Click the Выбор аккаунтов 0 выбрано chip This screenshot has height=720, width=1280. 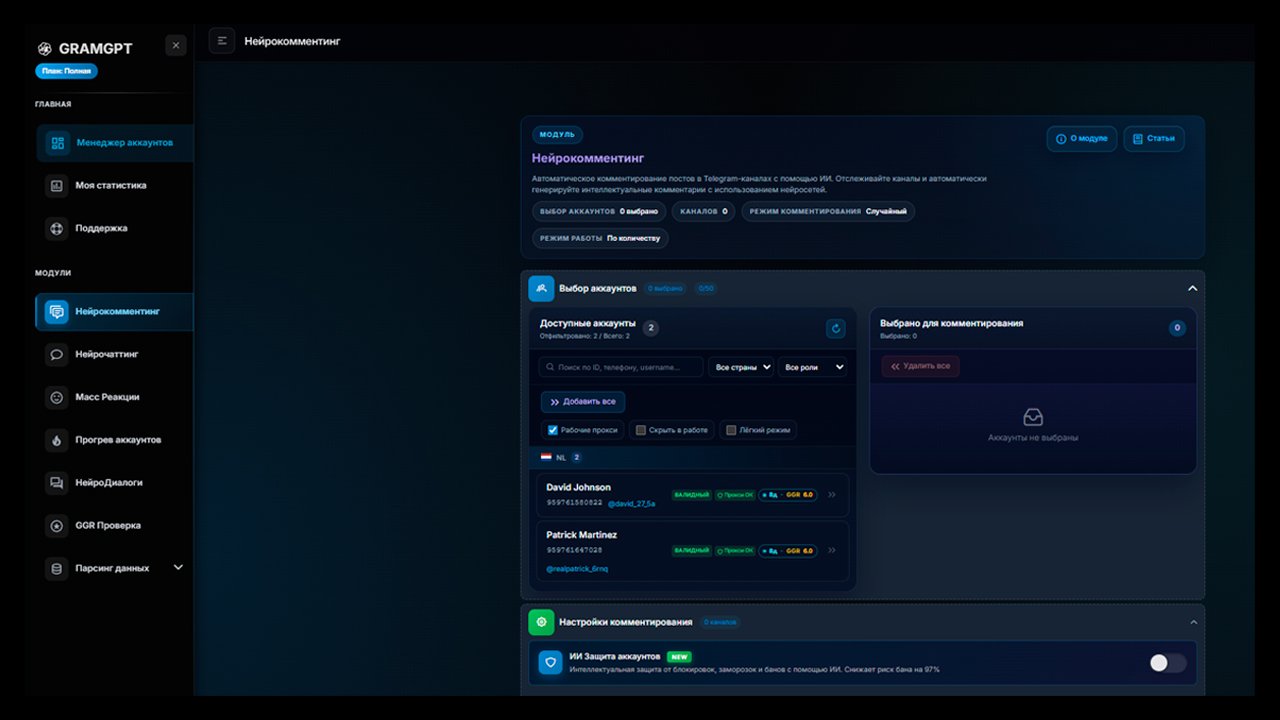tap(599, 211)
